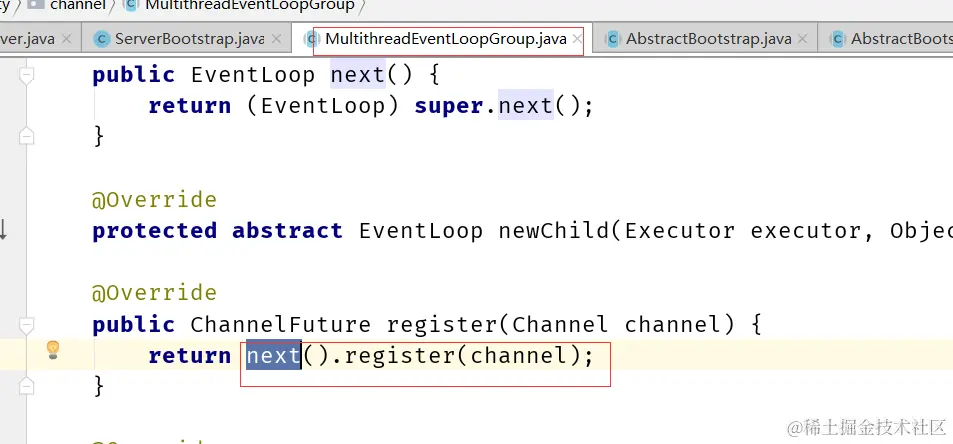Click next in the EventLoop next() declaration
Viewport: 953px width, 444px height.
pos(358,75)
